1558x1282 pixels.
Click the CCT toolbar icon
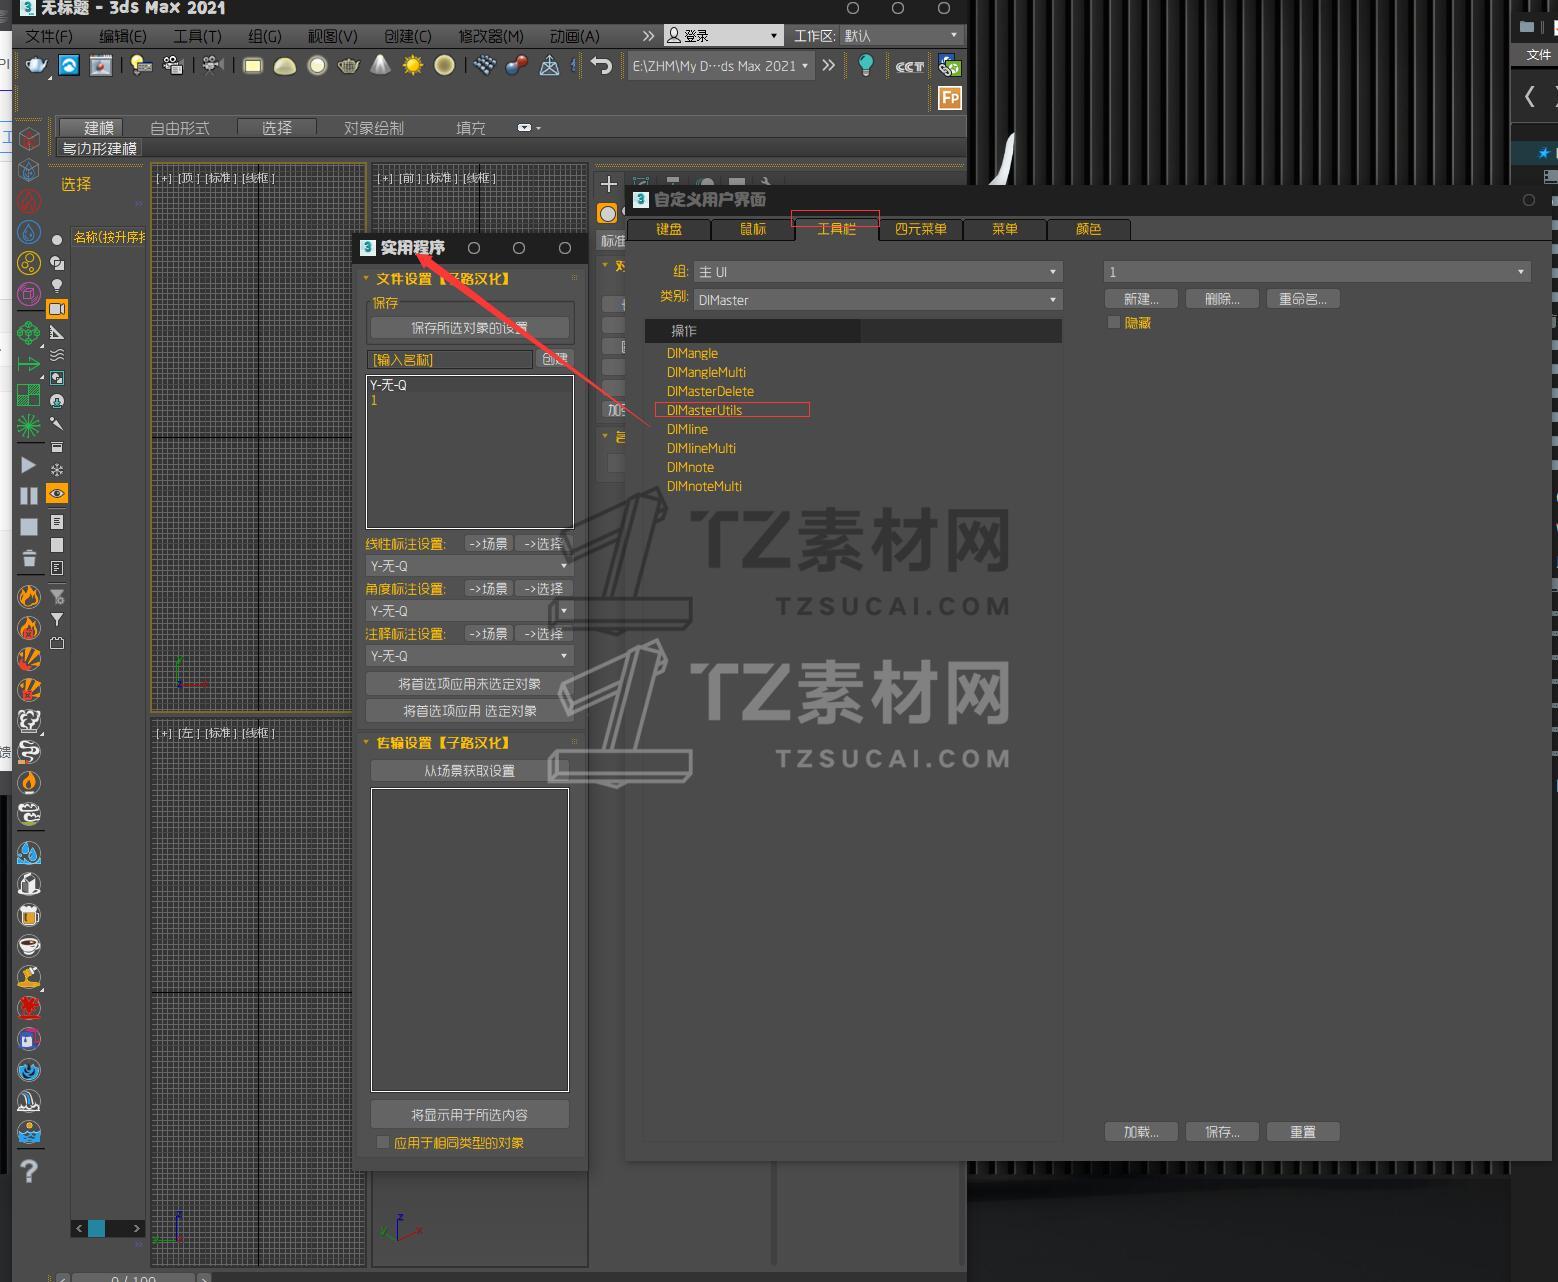(x=909, y=66)
